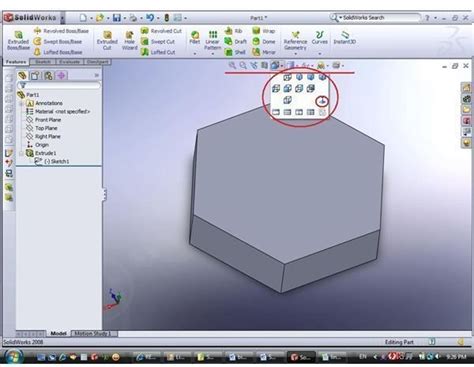
Task: Choose the Draft feature
Action: 235,42
